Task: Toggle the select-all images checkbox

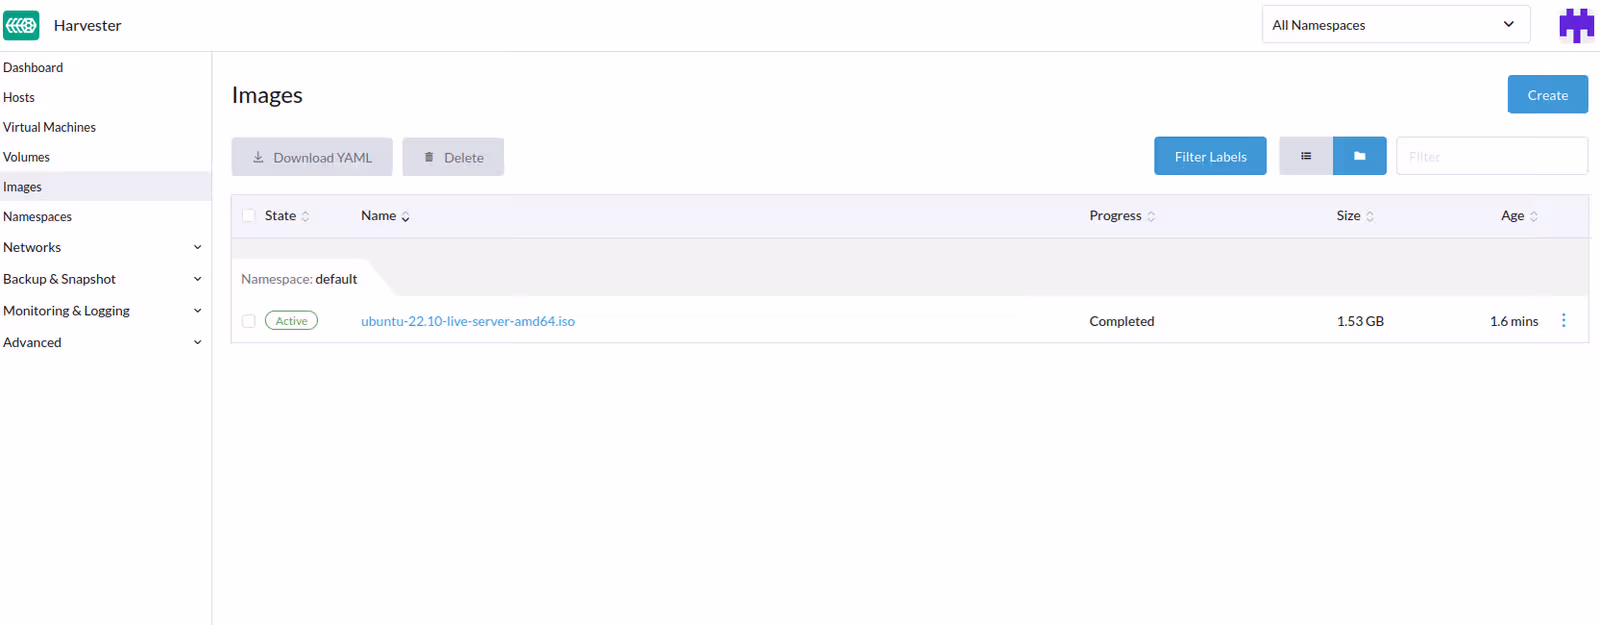Action: (249, 216)
